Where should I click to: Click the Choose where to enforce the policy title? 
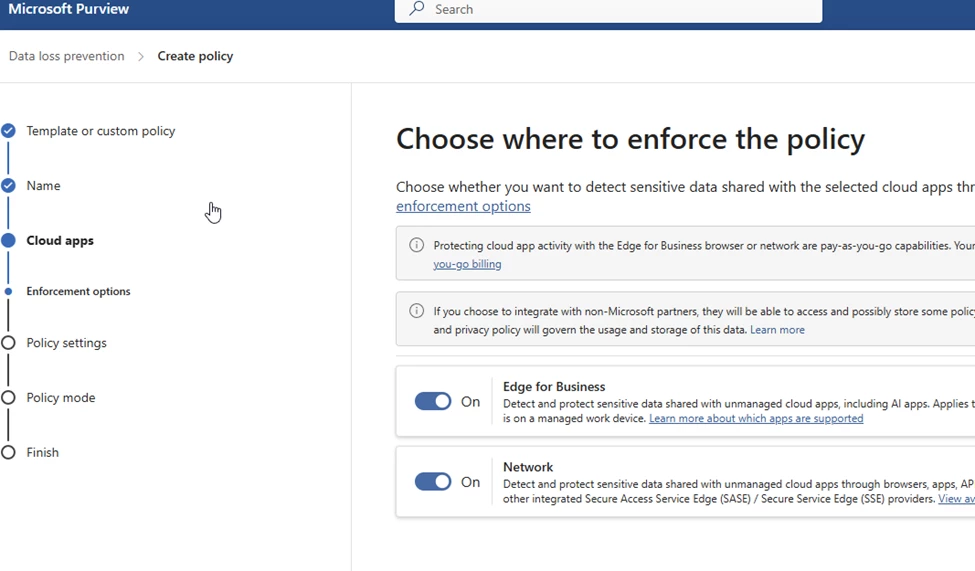tap(631, 139)
